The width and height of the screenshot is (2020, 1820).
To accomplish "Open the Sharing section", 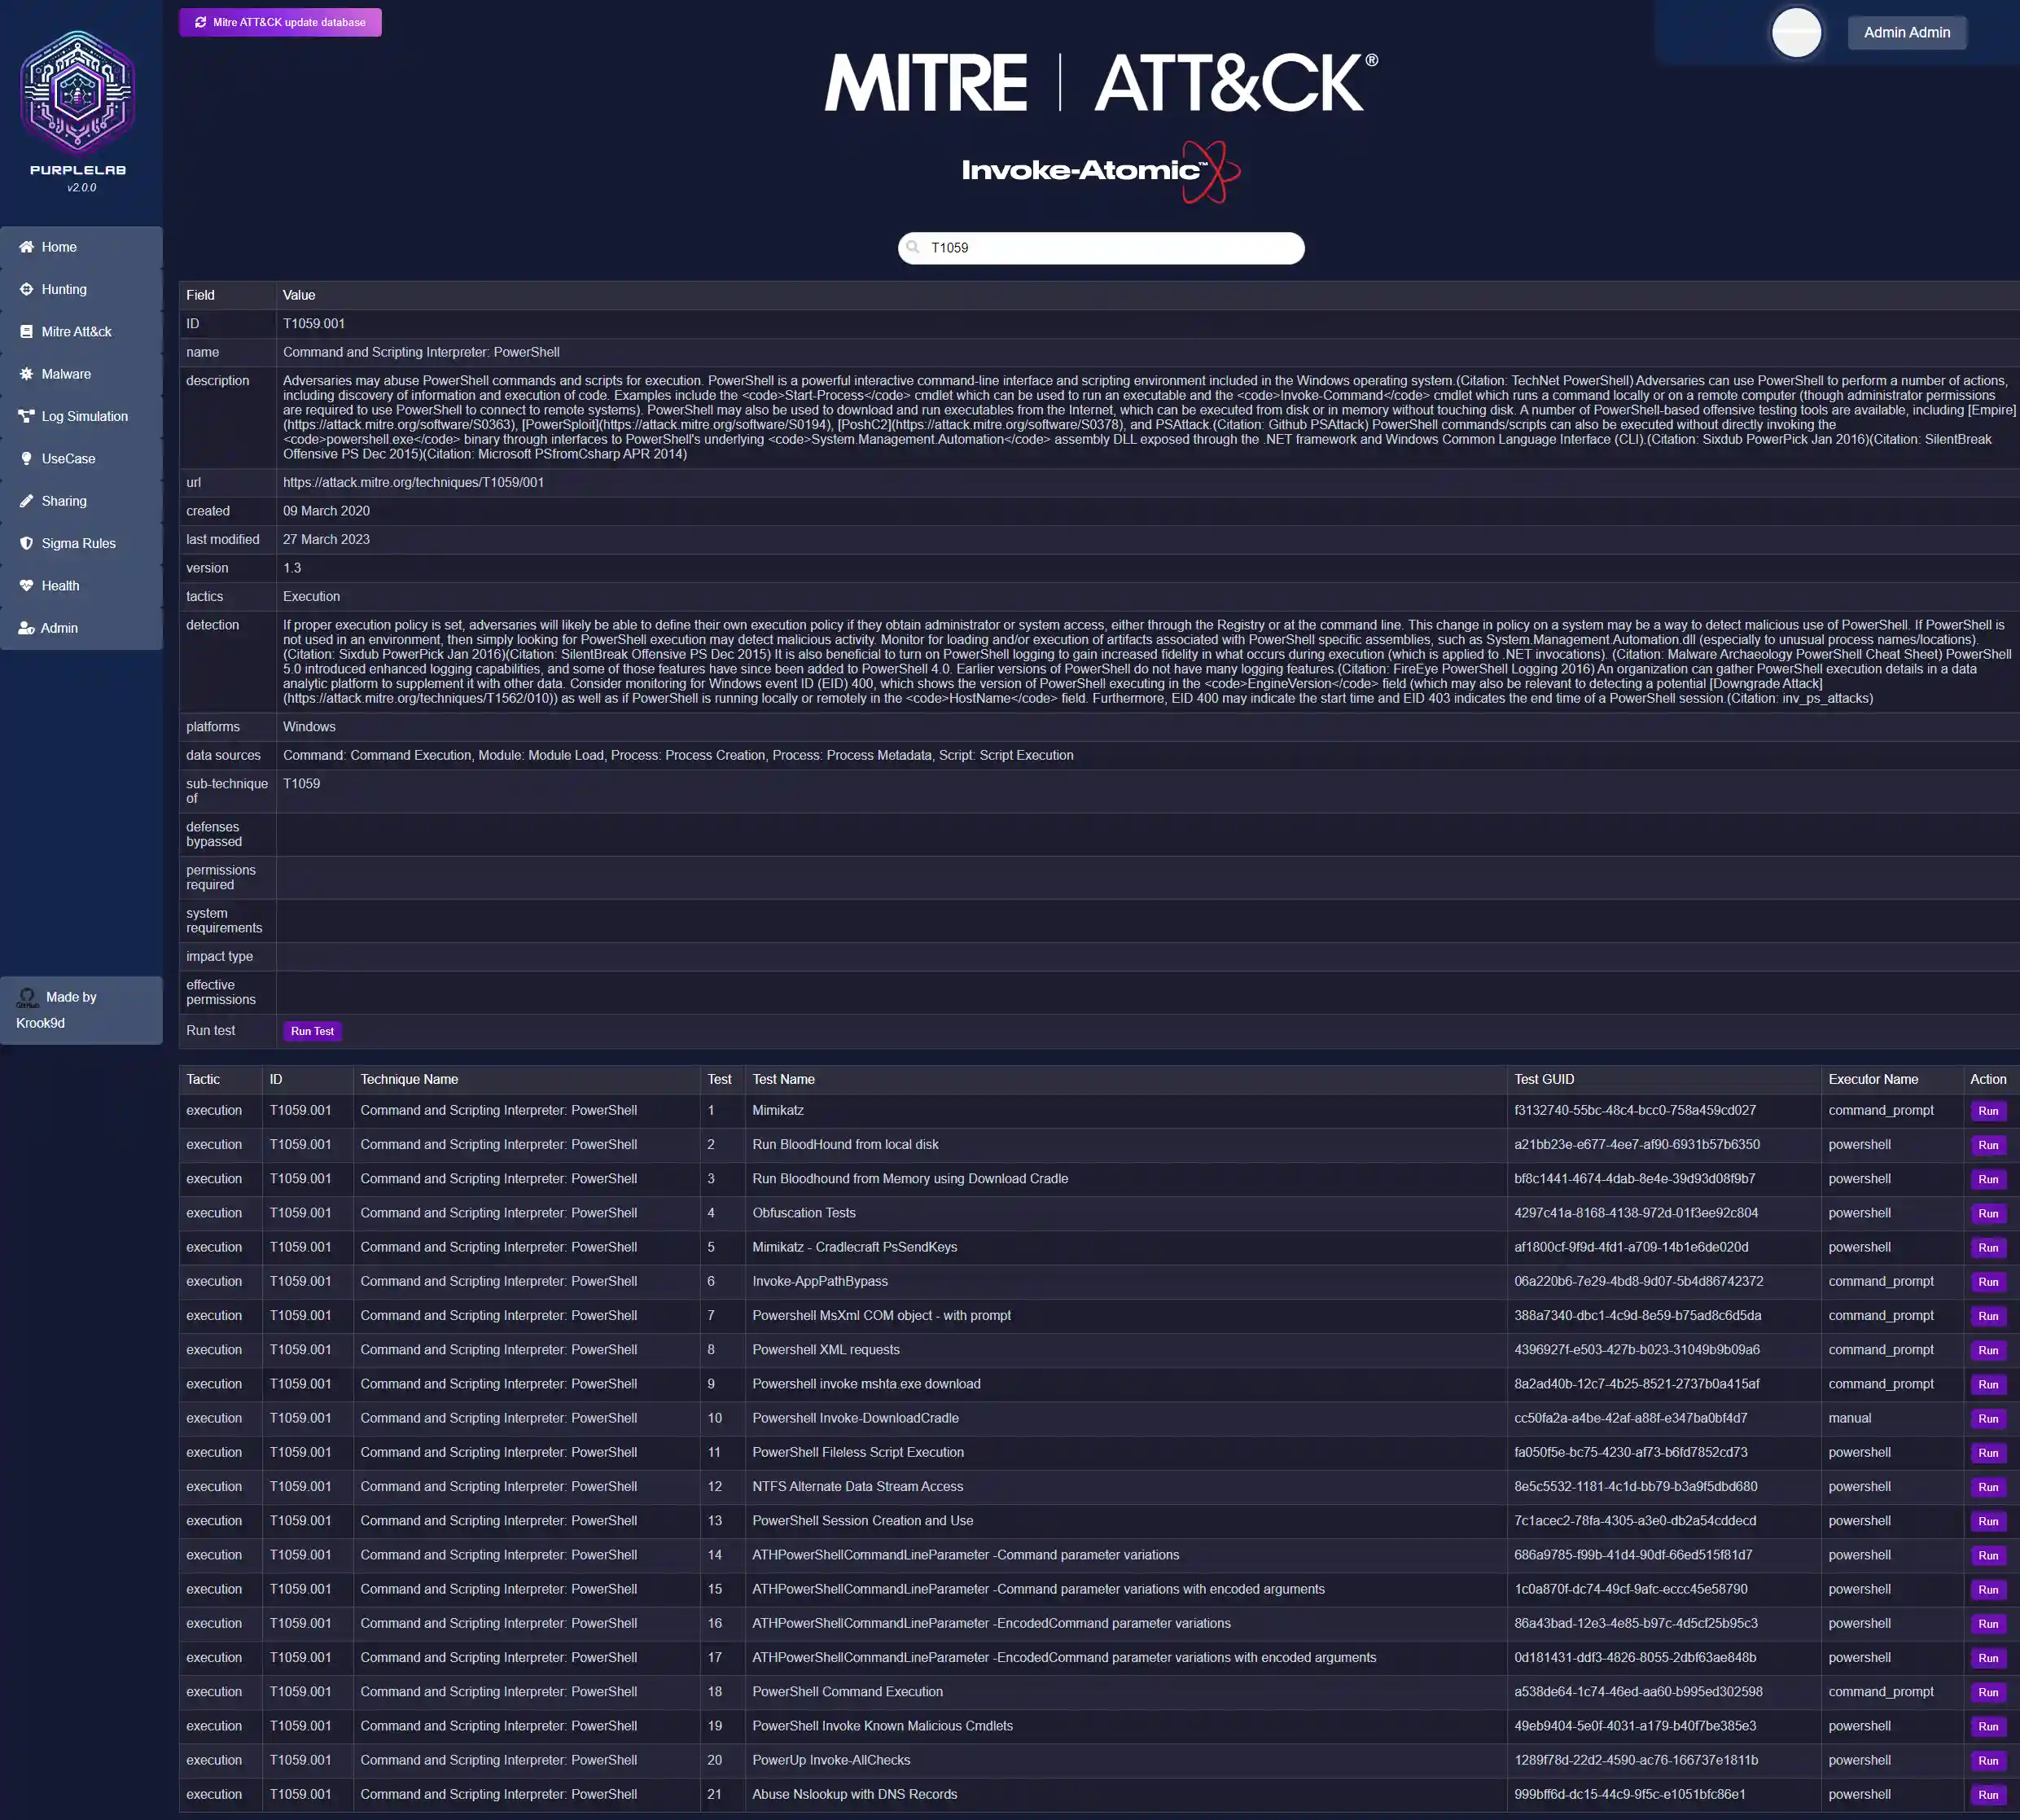I will click(64, 500).
